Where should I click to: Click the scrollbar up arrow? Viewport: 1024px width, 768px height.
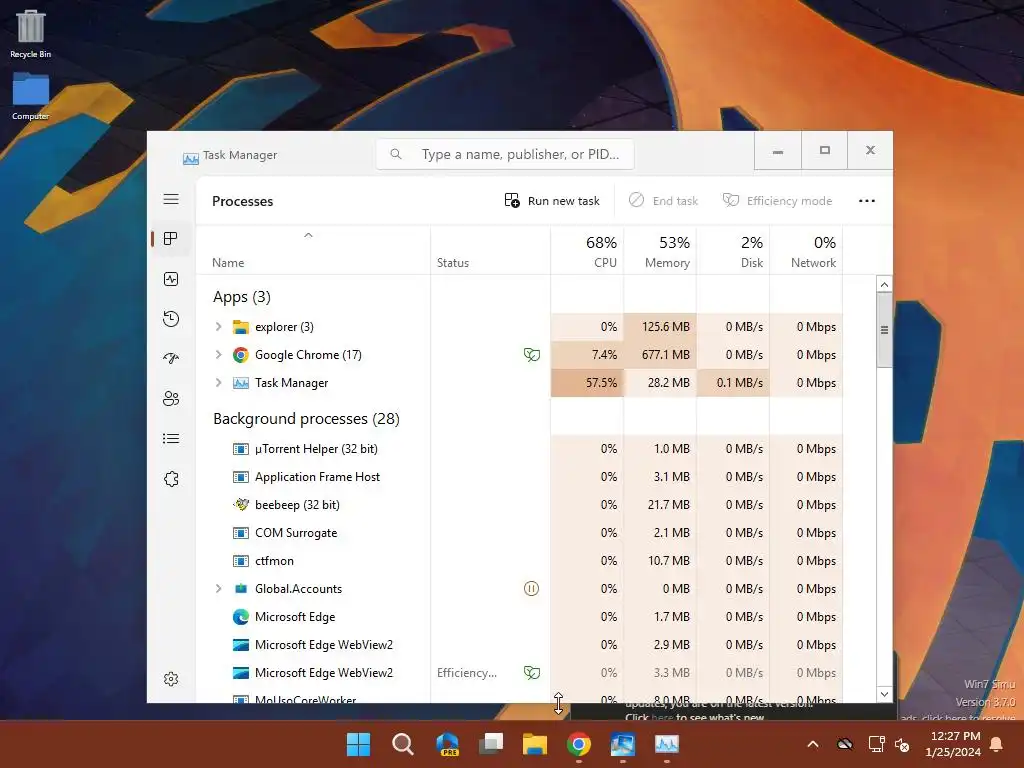[884, 284]
